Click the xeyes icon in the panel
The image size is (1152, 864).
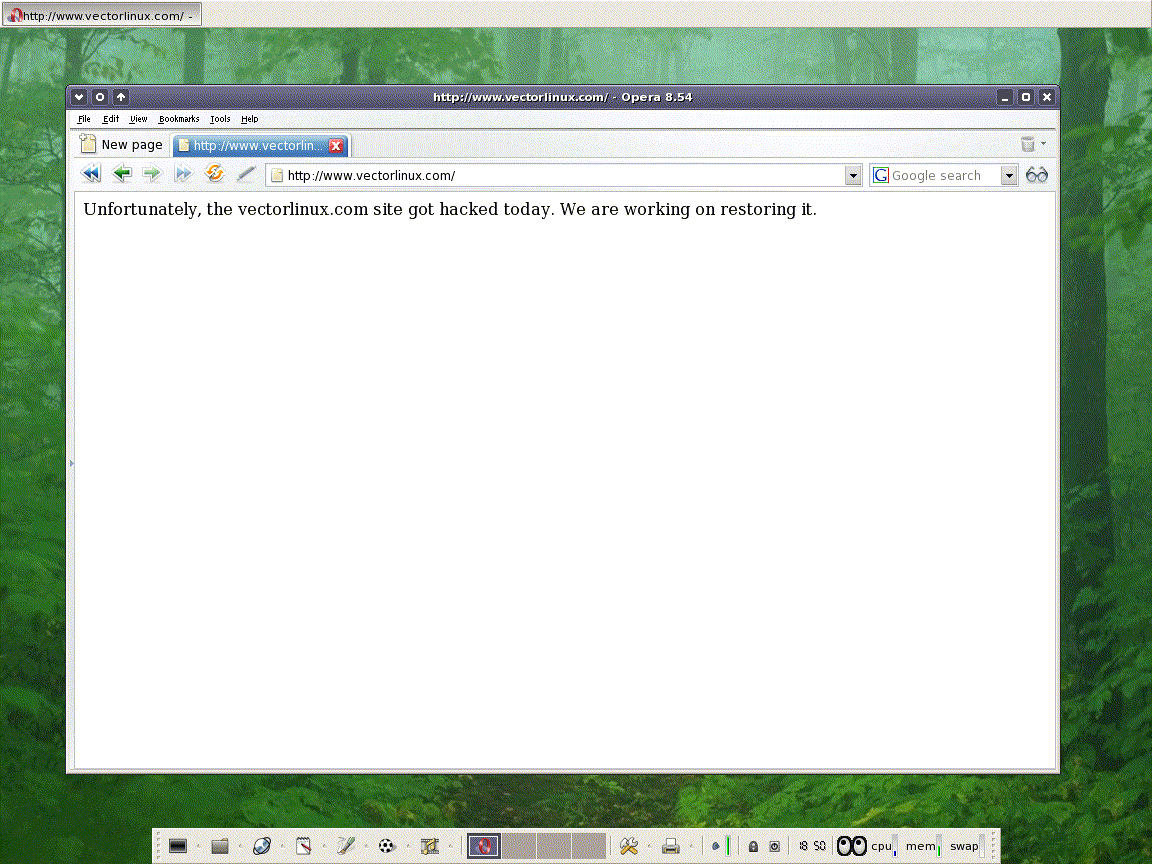852,846
